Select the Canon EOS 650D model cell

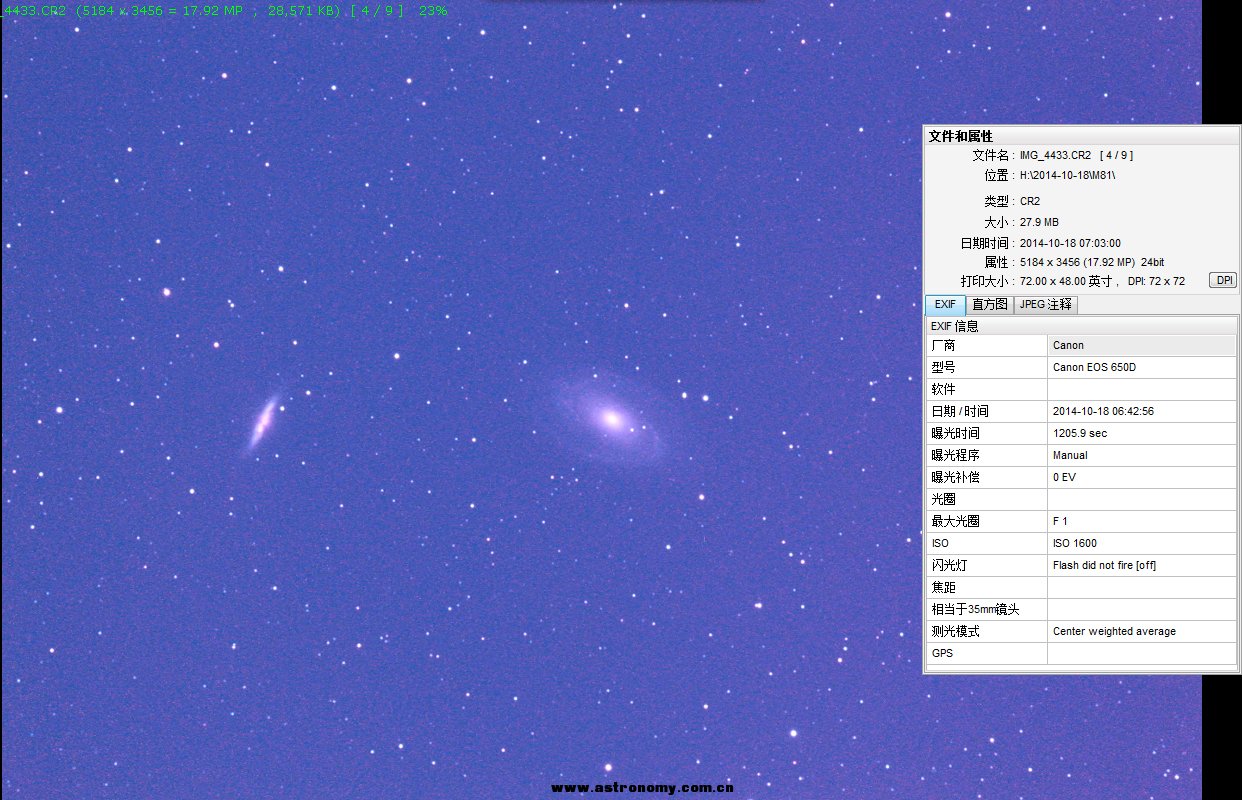(1142, 367)
